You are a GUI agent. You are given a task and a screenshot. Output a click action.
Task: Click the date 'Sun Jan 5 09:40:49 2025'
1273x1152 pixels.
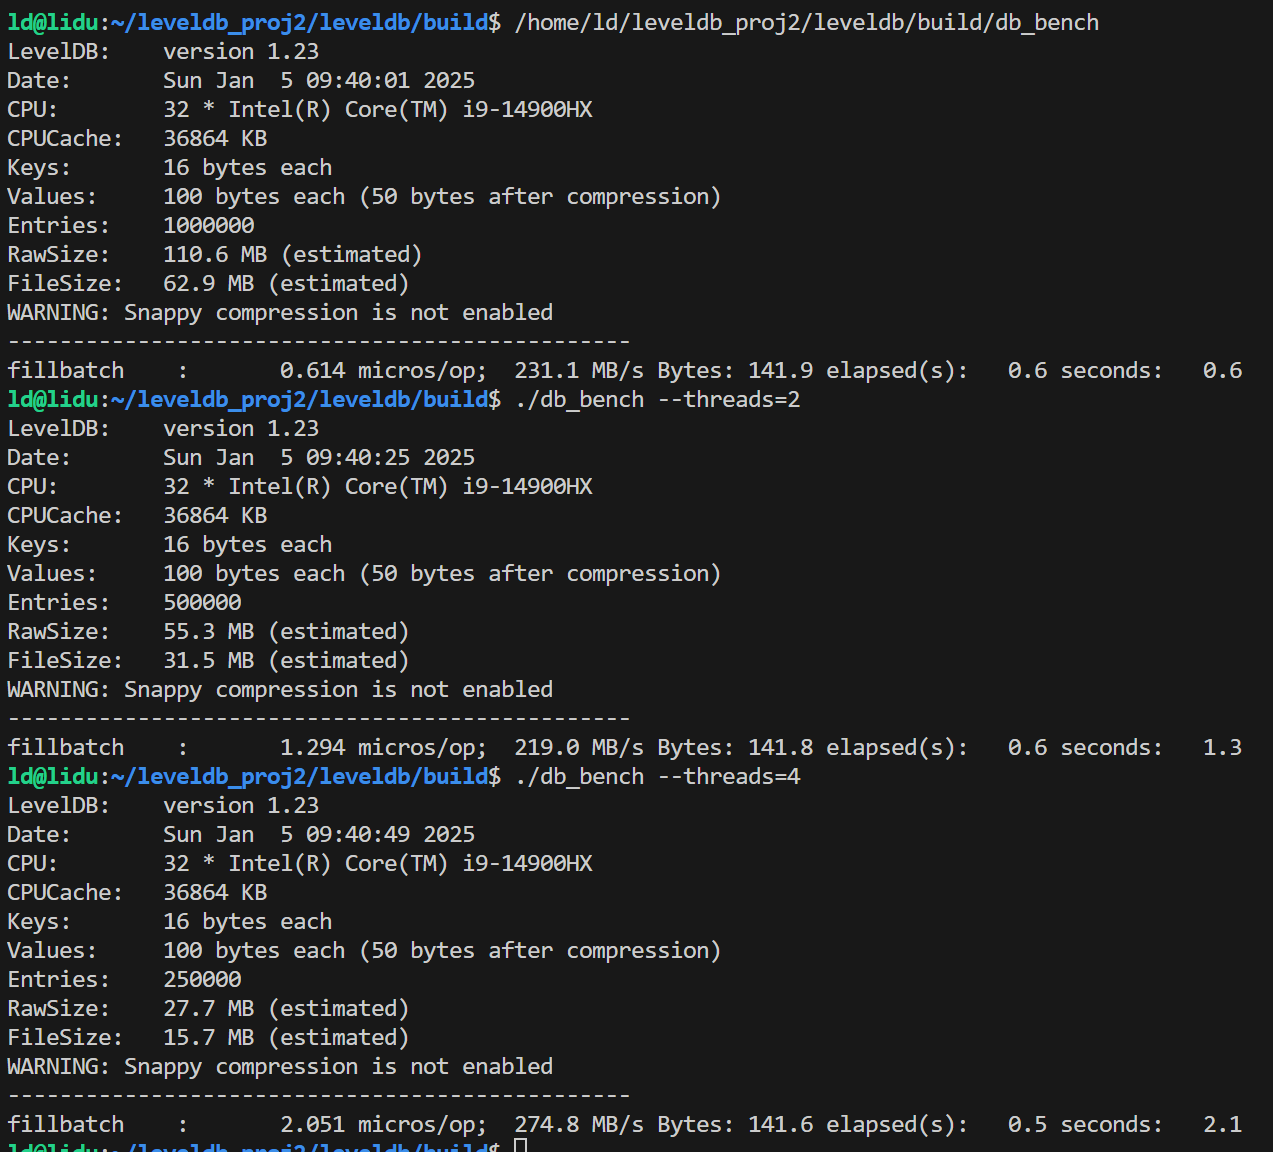point(319,834)
